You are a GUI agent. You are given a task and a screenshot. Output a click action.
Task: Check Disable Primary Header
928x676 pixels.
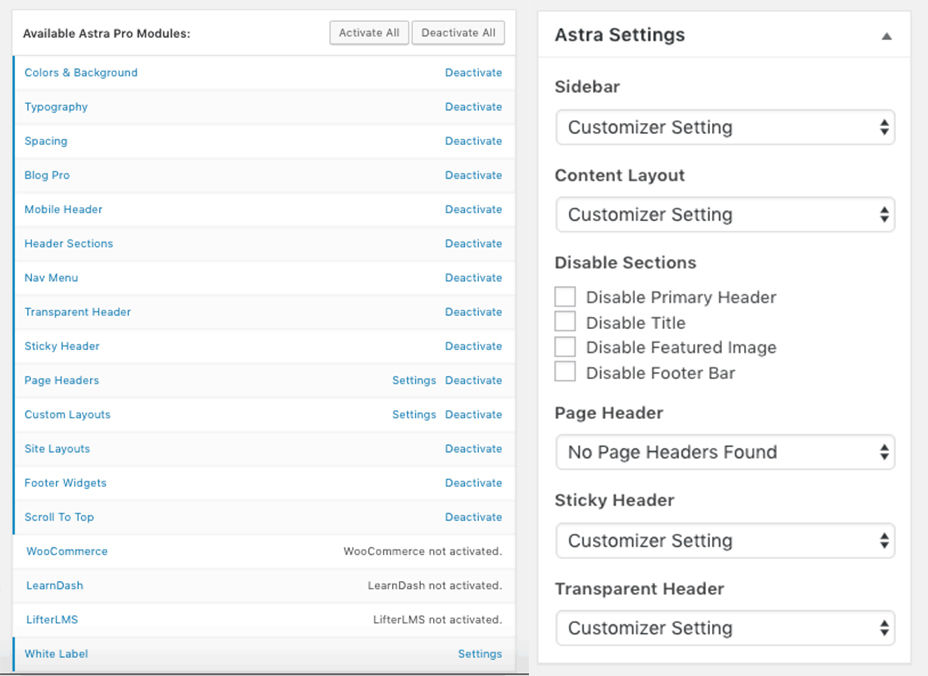tap(565, 296)
